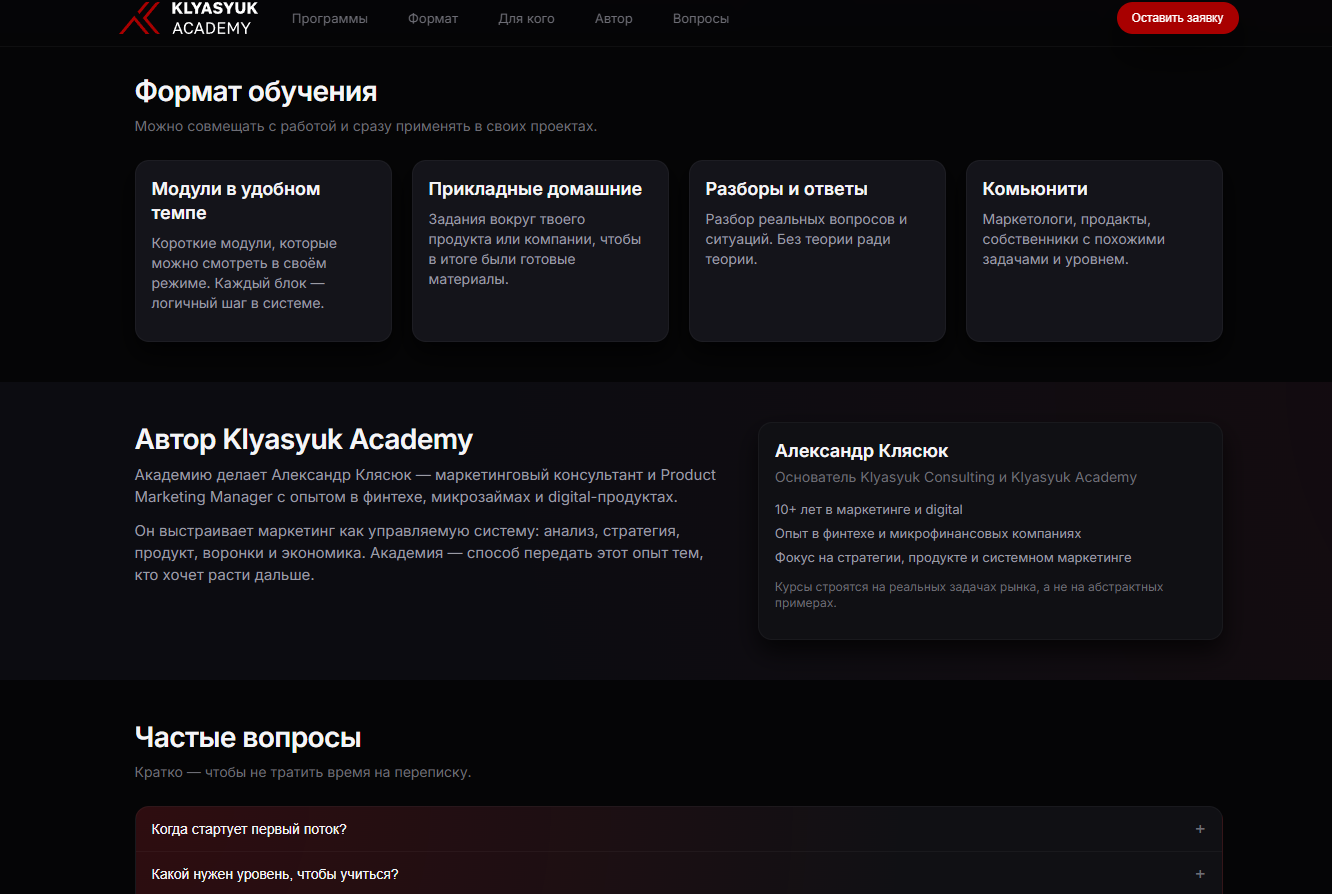Click the Формат обучения section heading
The image size is (1332, 894).
pyautogui.click(x=256, y=92)
